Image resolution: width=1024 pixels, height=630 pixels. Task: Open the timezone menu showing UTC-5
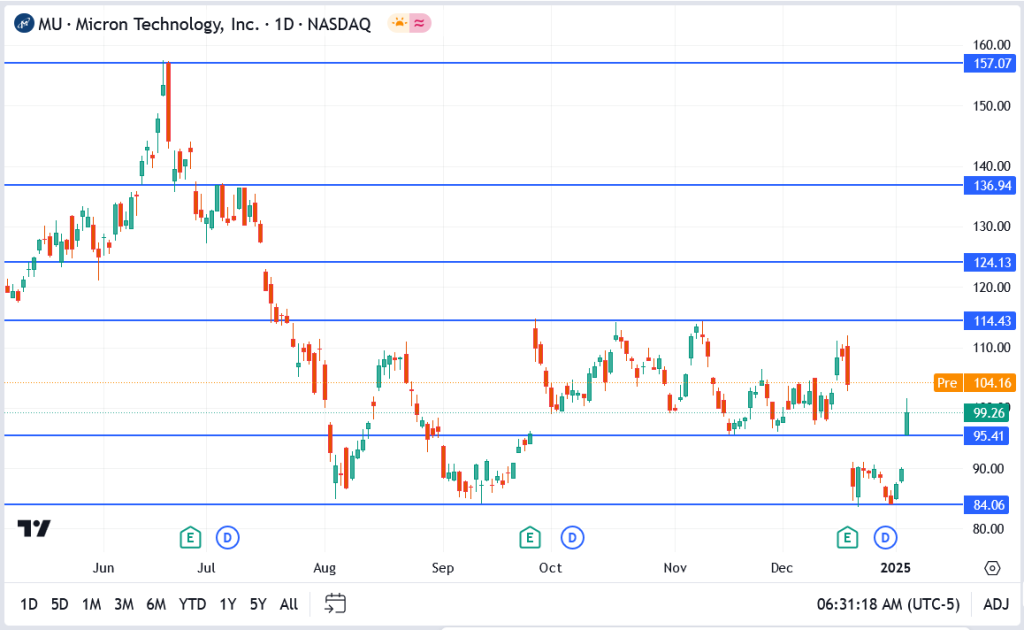887,604
